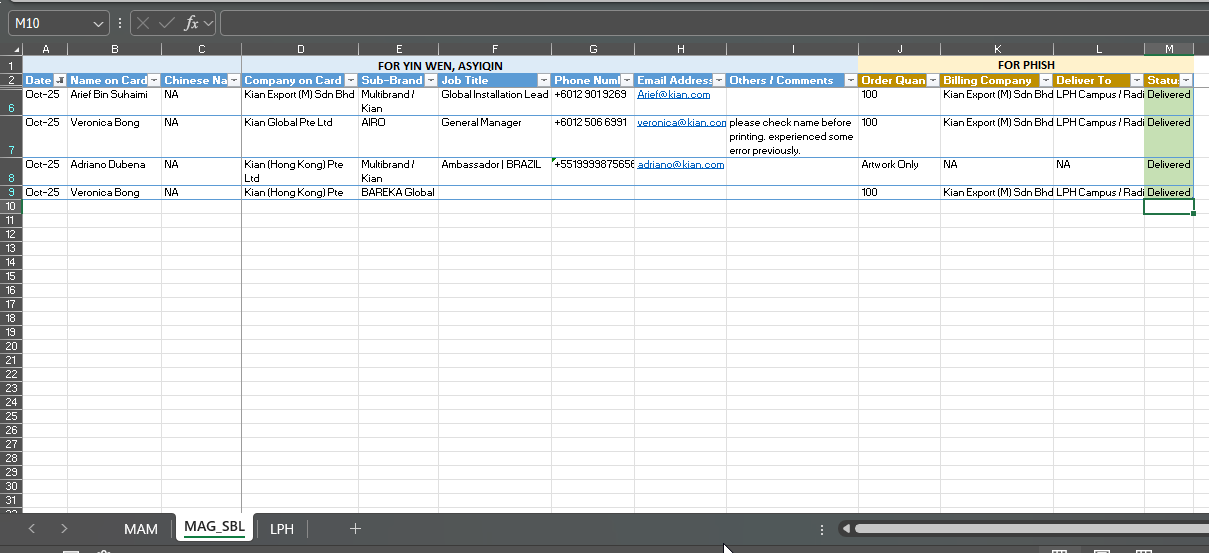The image size is (1209, 553).
Task: Open the Job Title filter dropdown
Action: pos(543,80)
